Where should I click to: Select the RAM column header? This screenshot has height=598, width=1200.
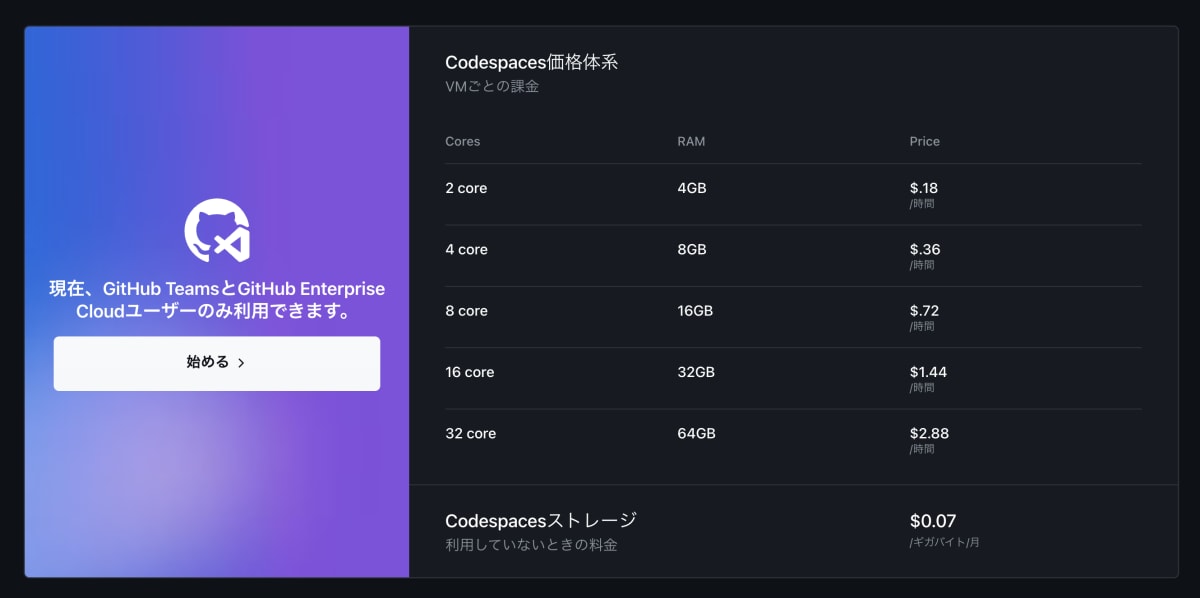[x=689, y=141]
